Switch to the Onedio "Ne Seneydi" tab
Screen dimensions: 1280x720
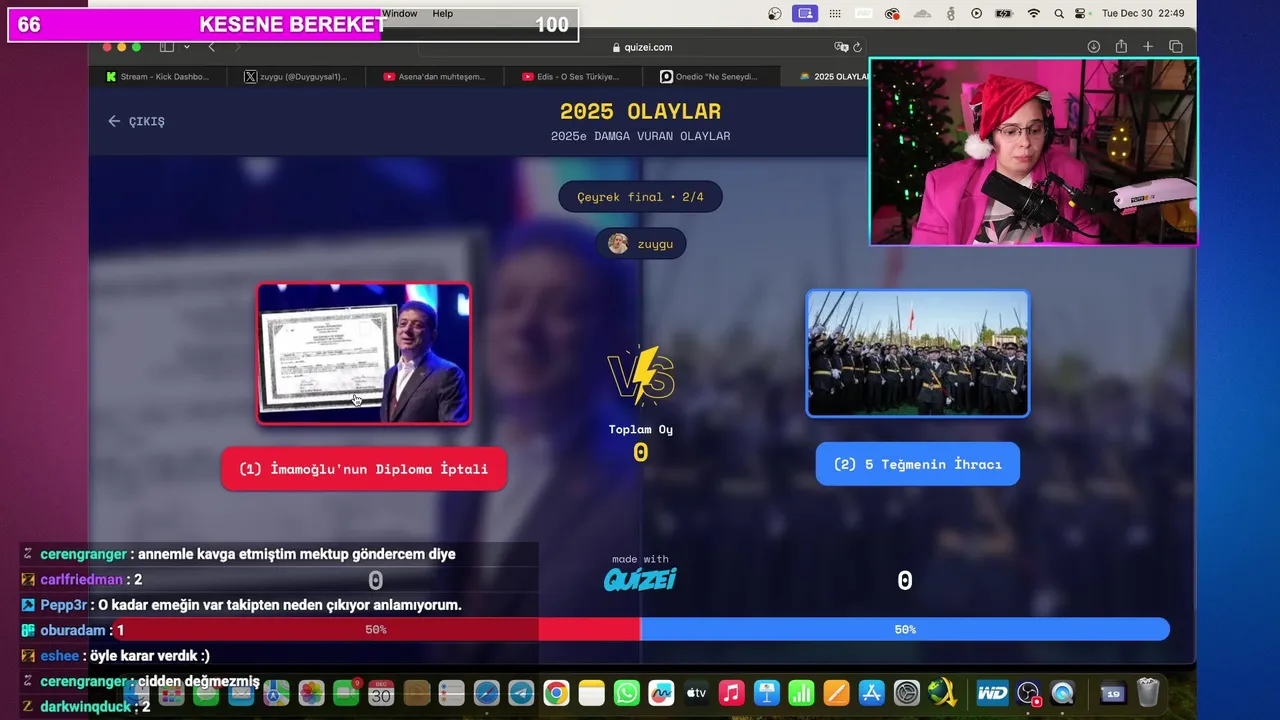click(710, 77)
